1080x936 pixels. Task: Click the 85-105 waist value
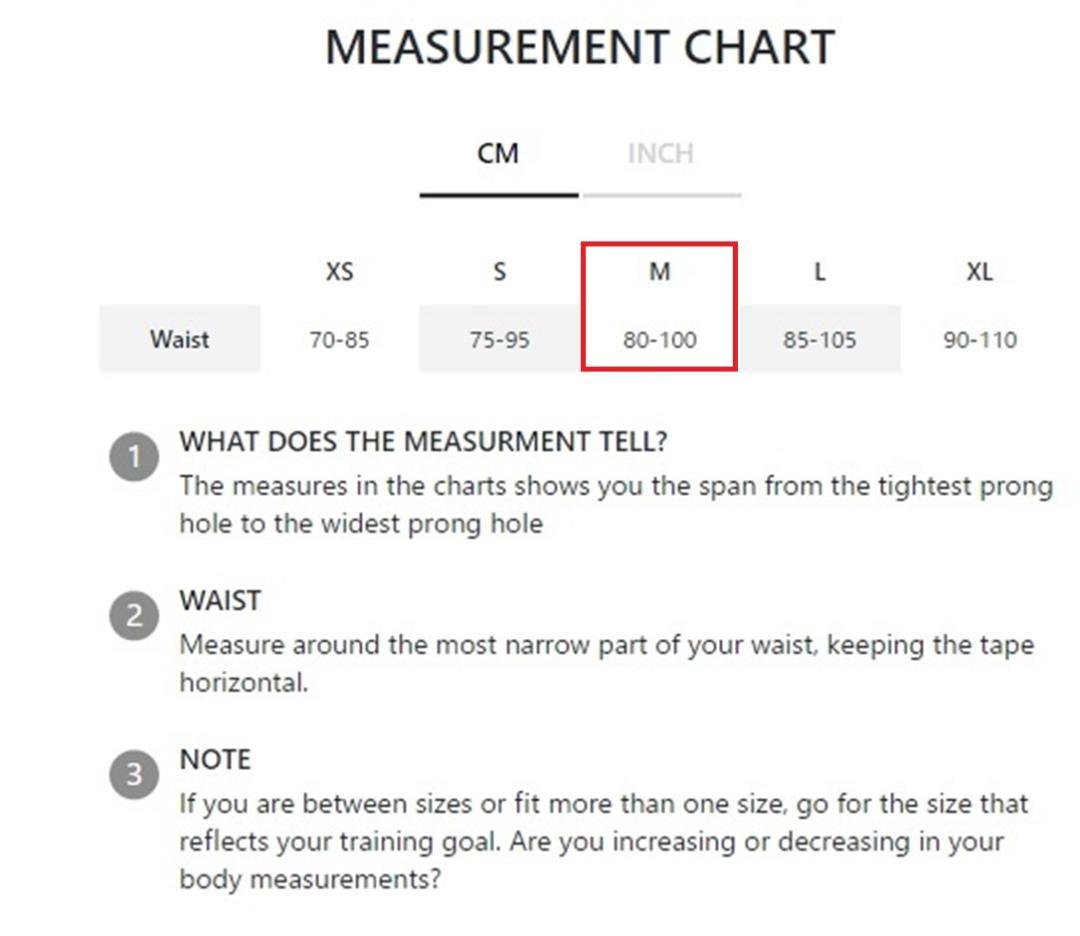(x=819, y=340)
